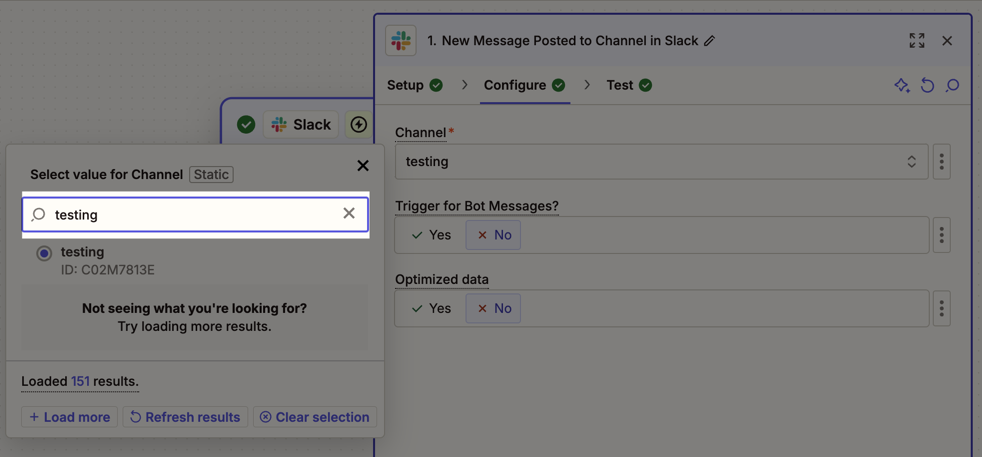982x457 pixels.
Task: Switch to the Test tab
Action: point(628,86)
